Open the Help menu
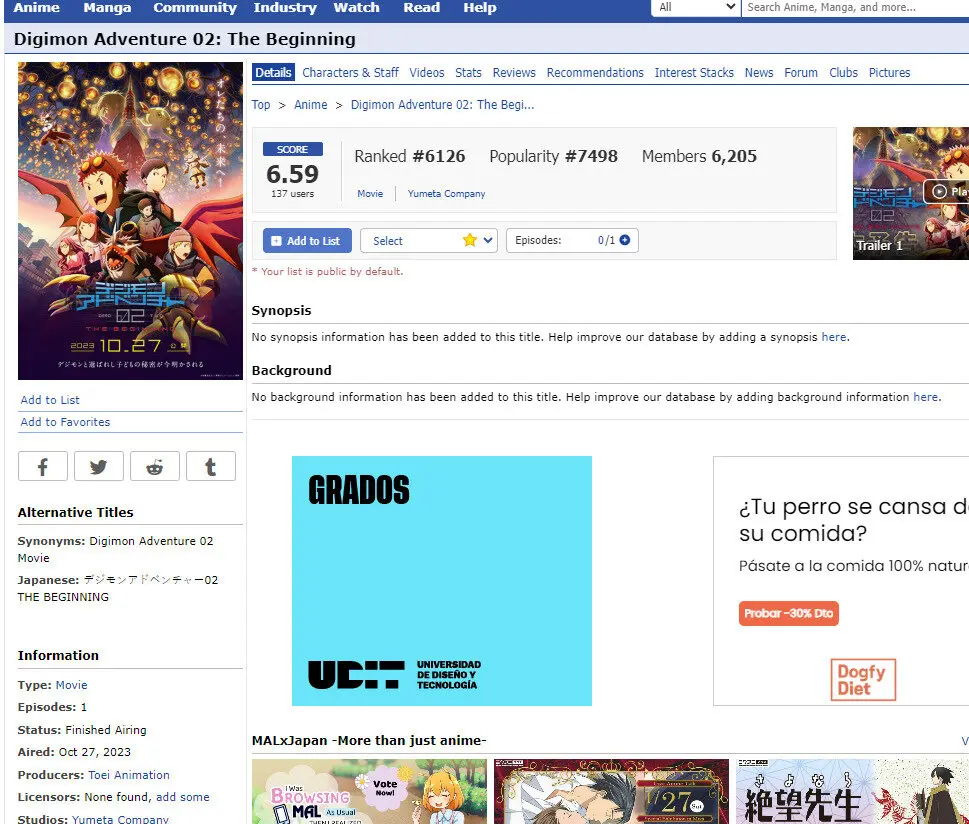This screenshot has height=824, width=969. (x=480, y=7)
